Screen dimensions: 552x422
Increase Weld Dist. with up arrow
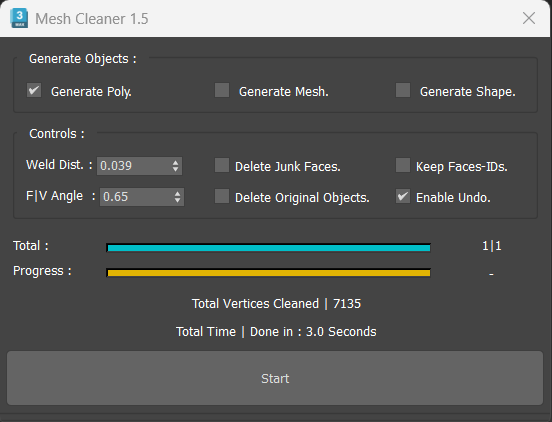[x=176, y=162]
